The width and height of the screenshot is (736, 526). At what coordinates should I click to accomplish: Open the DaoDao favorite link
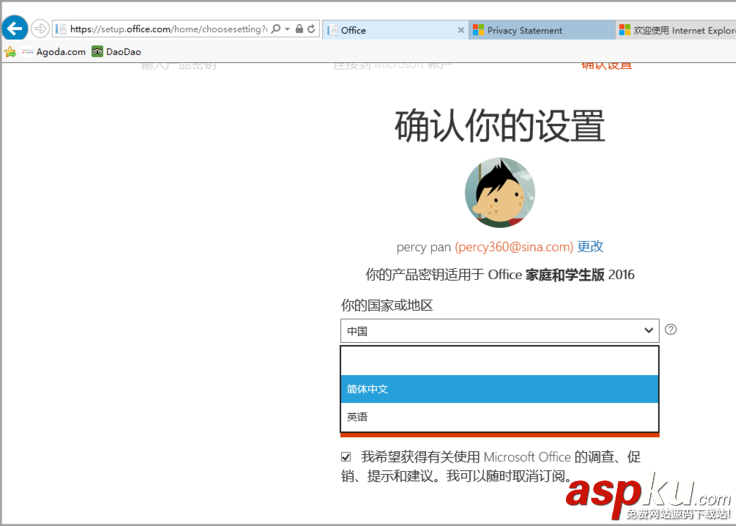[116, 52]
